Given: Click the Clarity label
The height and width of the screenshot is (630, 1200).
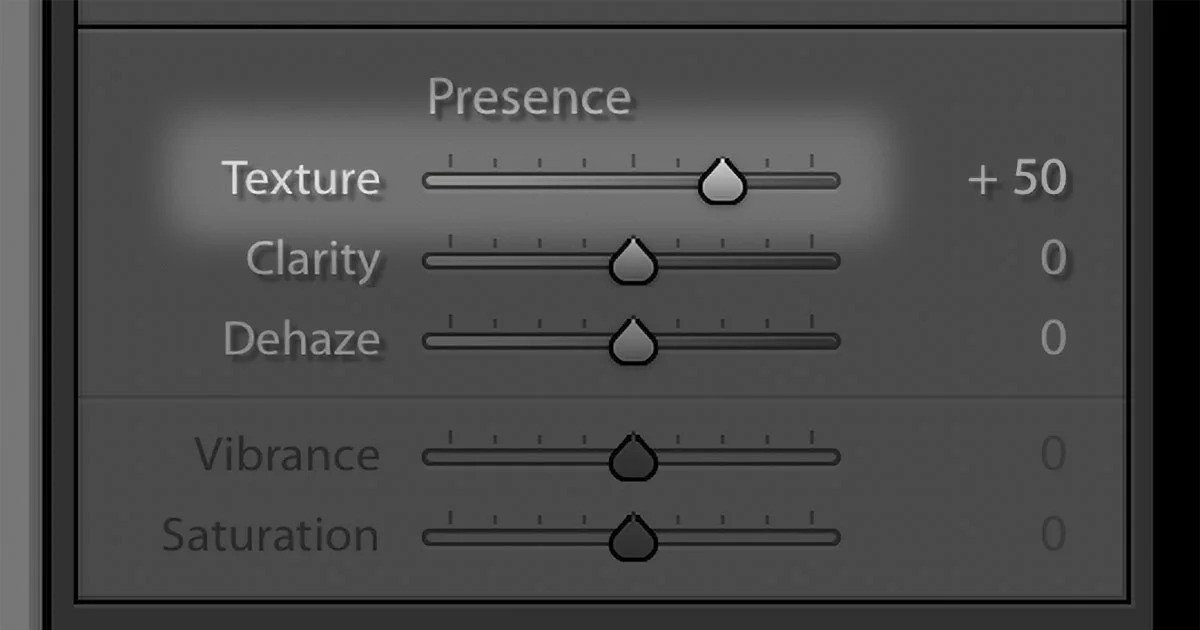Looking at the screenshot, I should [313, 259].
